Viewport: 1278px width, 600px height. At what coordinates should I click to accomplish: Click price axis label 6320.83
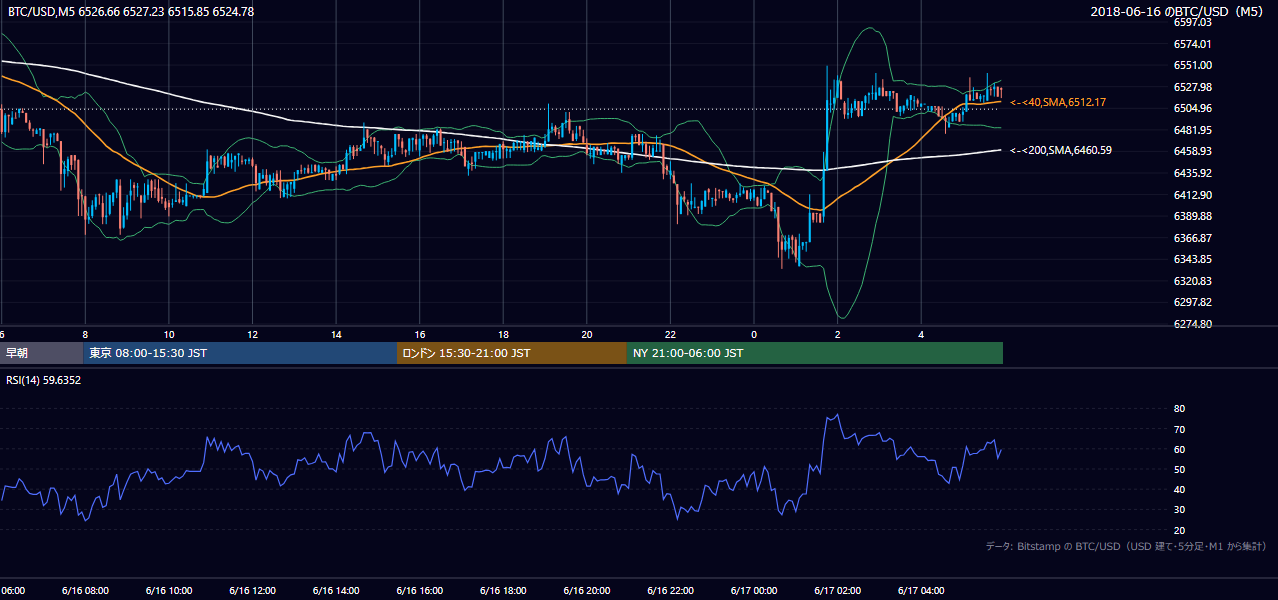coord(1192,281)
